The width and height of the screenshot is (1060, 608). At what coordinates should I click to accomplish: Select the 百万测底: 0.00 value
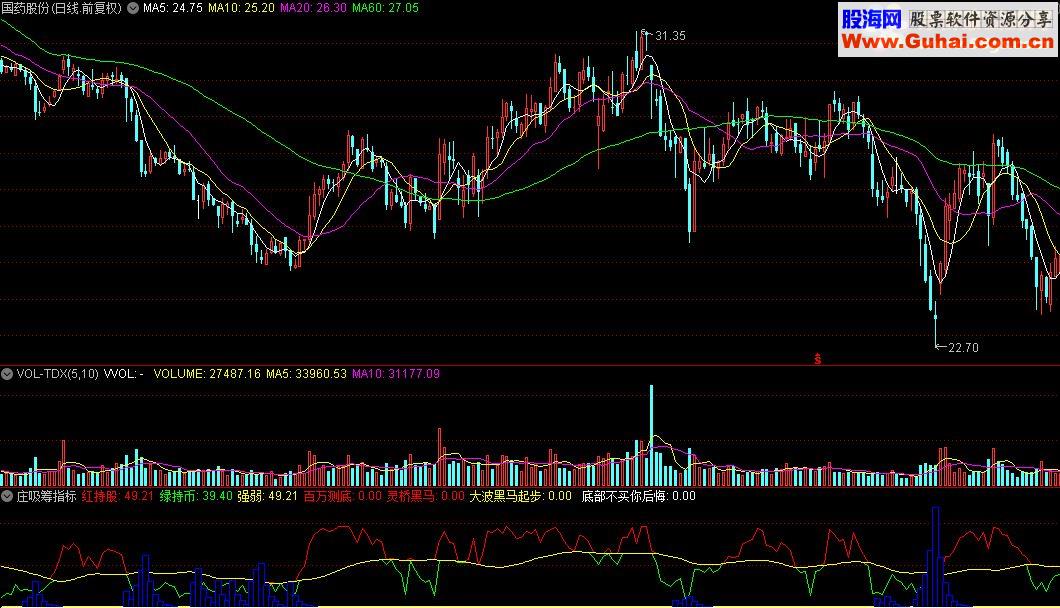click(x=343, y=496)
